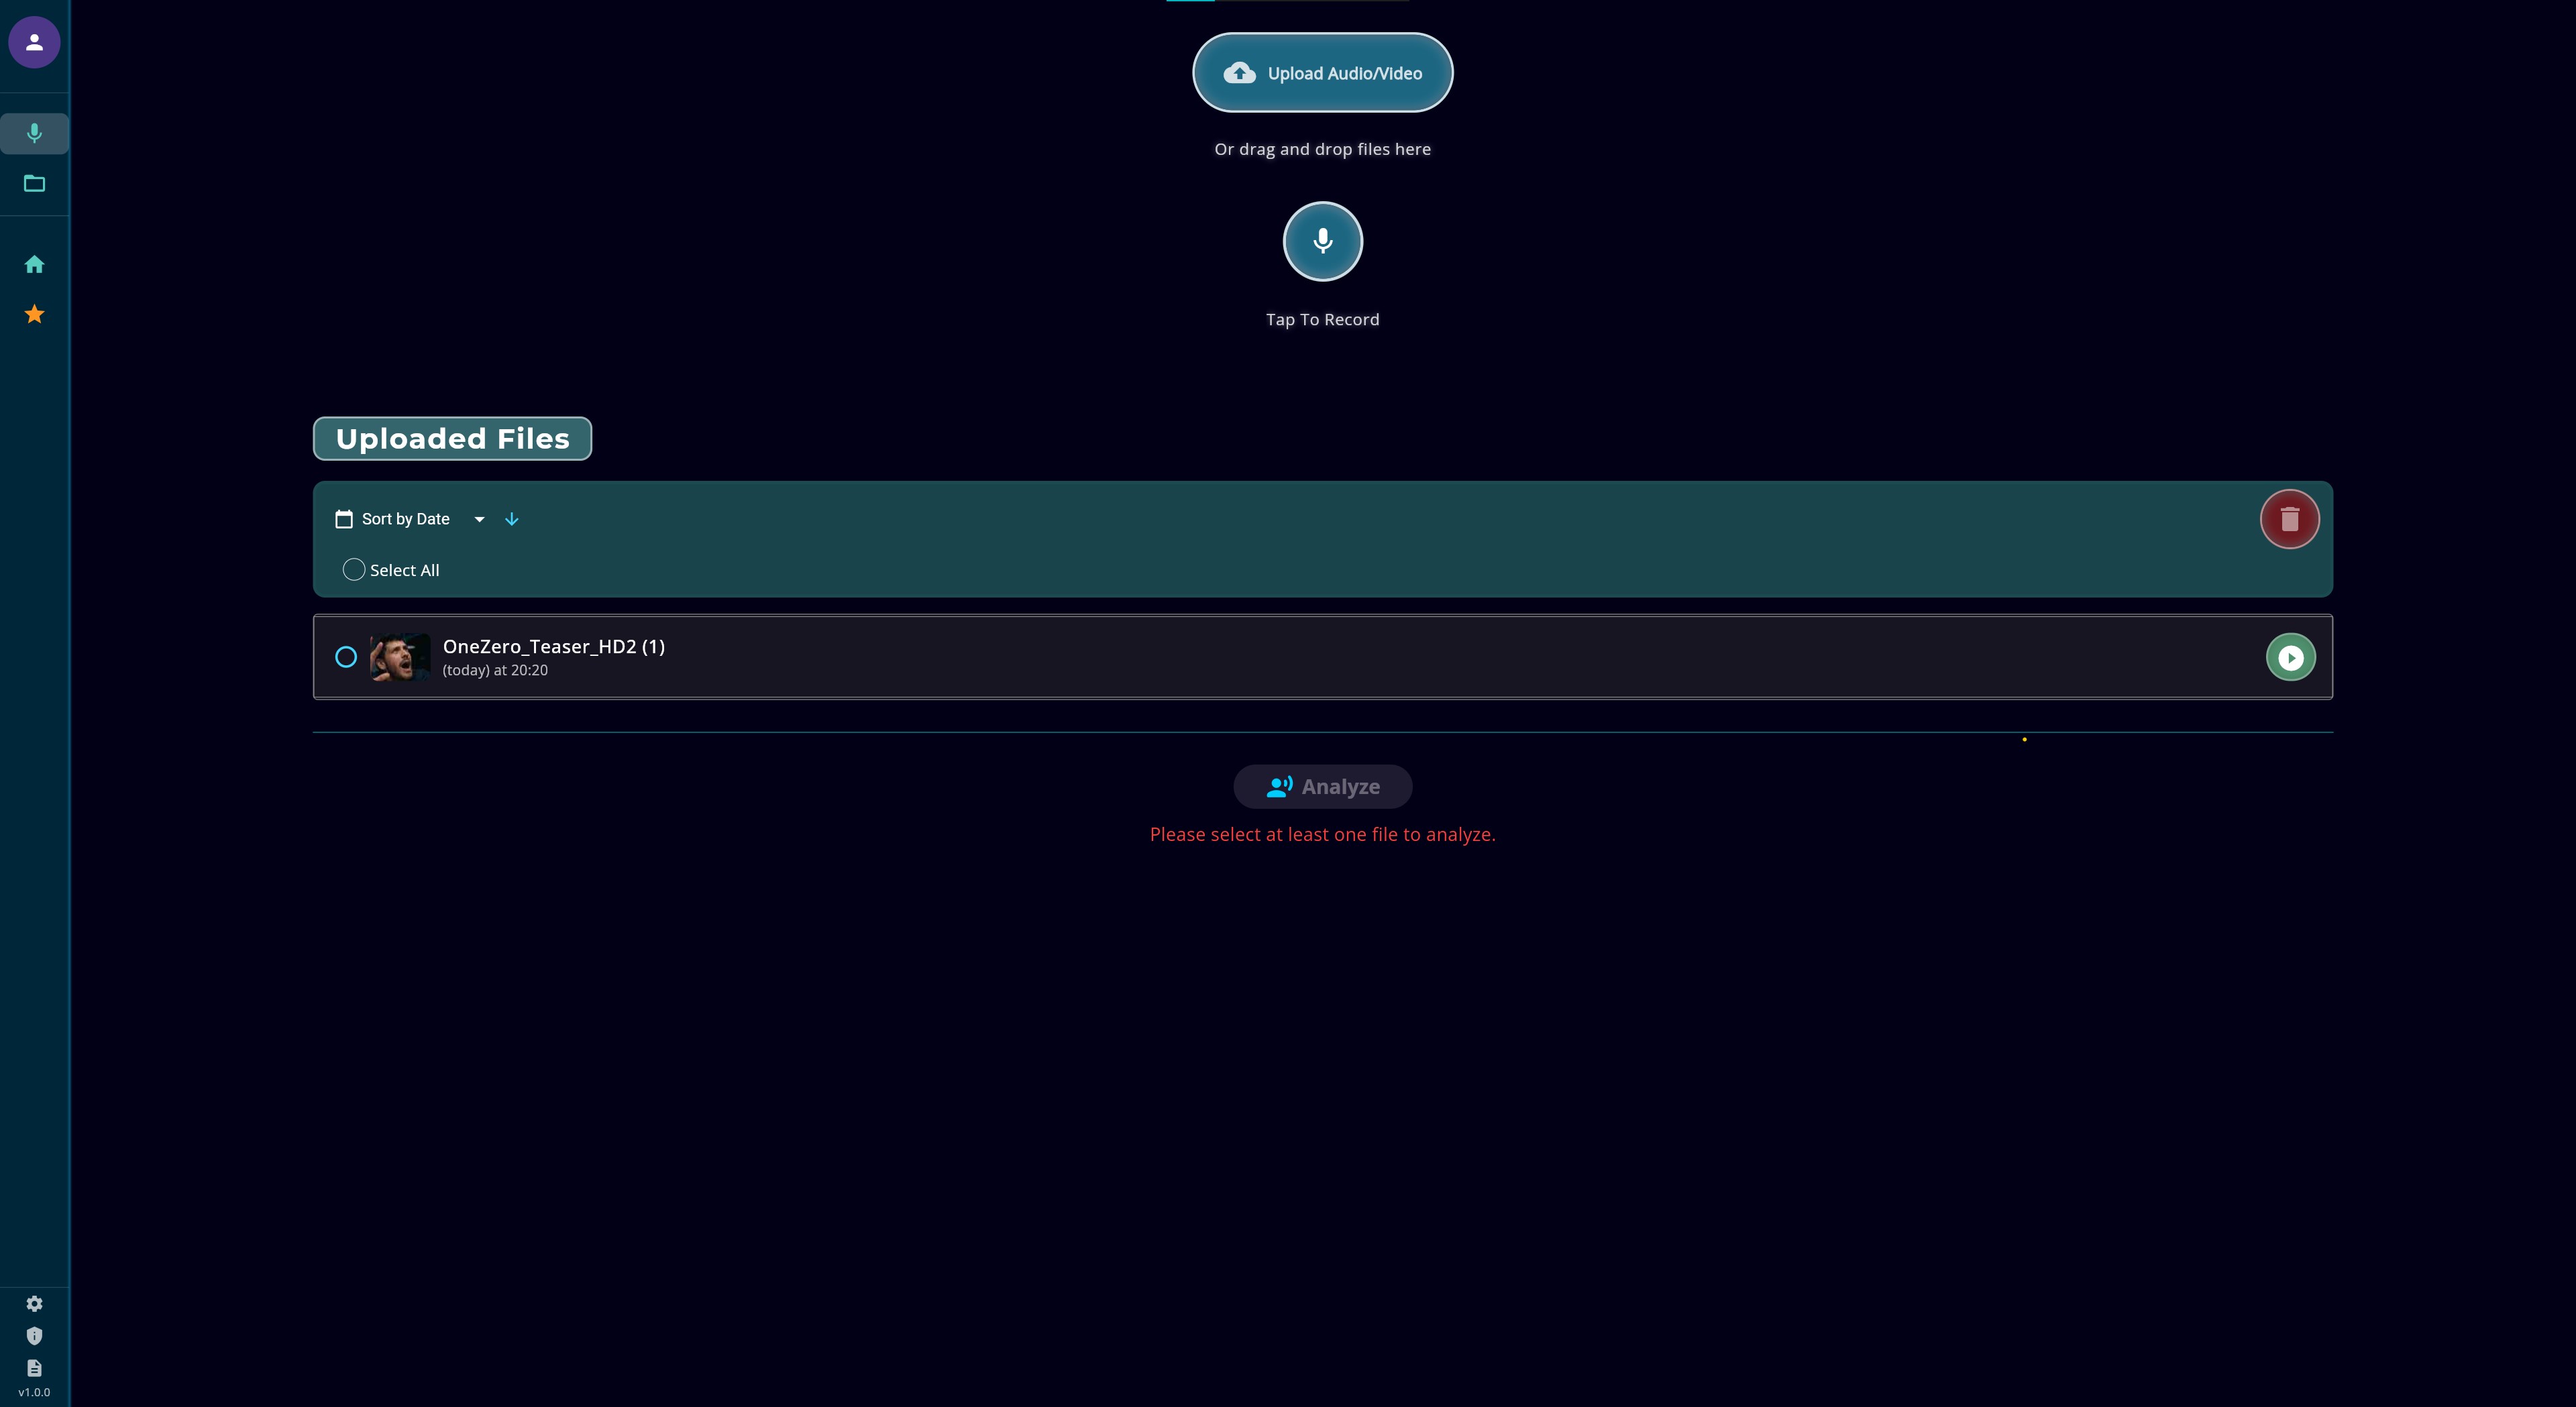Open the Sort by Date dropdown
Viewport: 2576px width, 1407px height.
pos(405,518)
